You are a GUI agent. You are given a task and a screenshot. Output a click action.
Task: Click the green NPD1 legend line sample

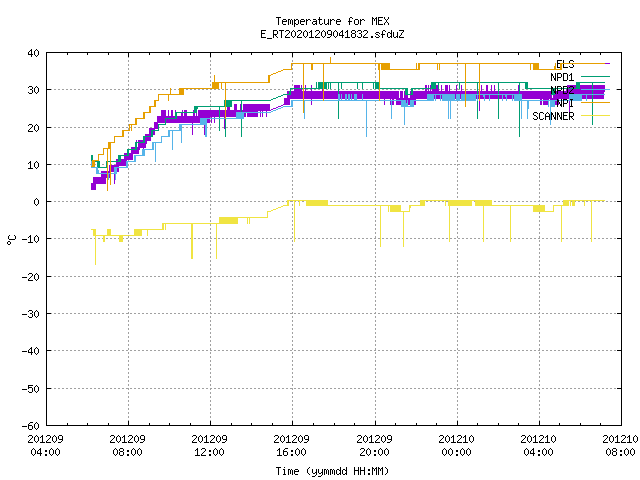pyautogui.click(x=595, y=76)
